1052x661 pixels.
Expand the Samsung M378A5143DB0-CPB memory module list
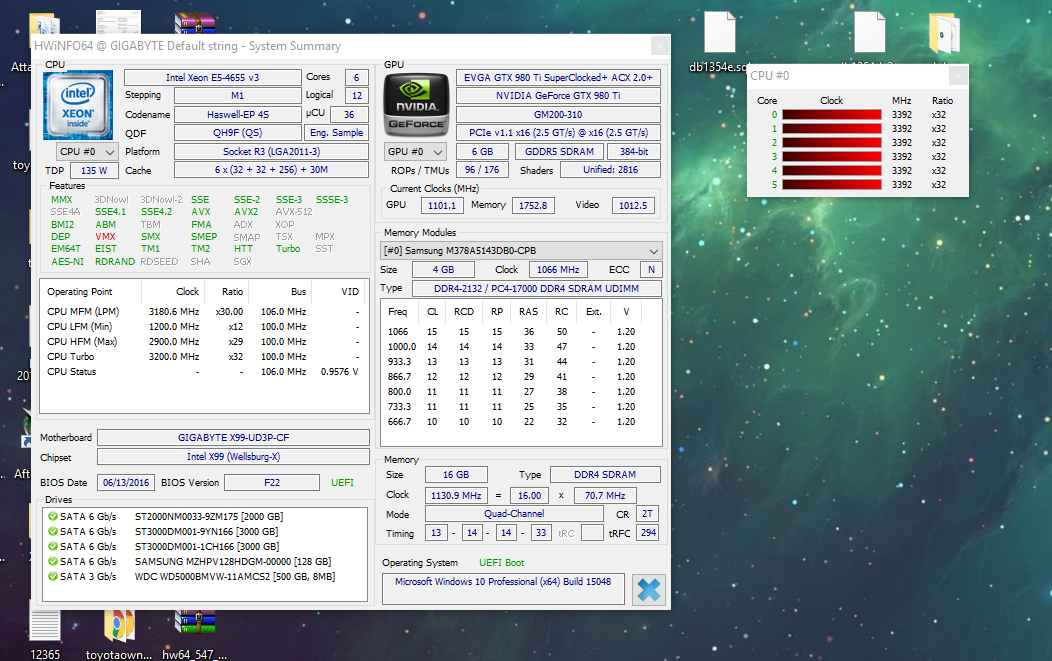(x=521, y=250)
